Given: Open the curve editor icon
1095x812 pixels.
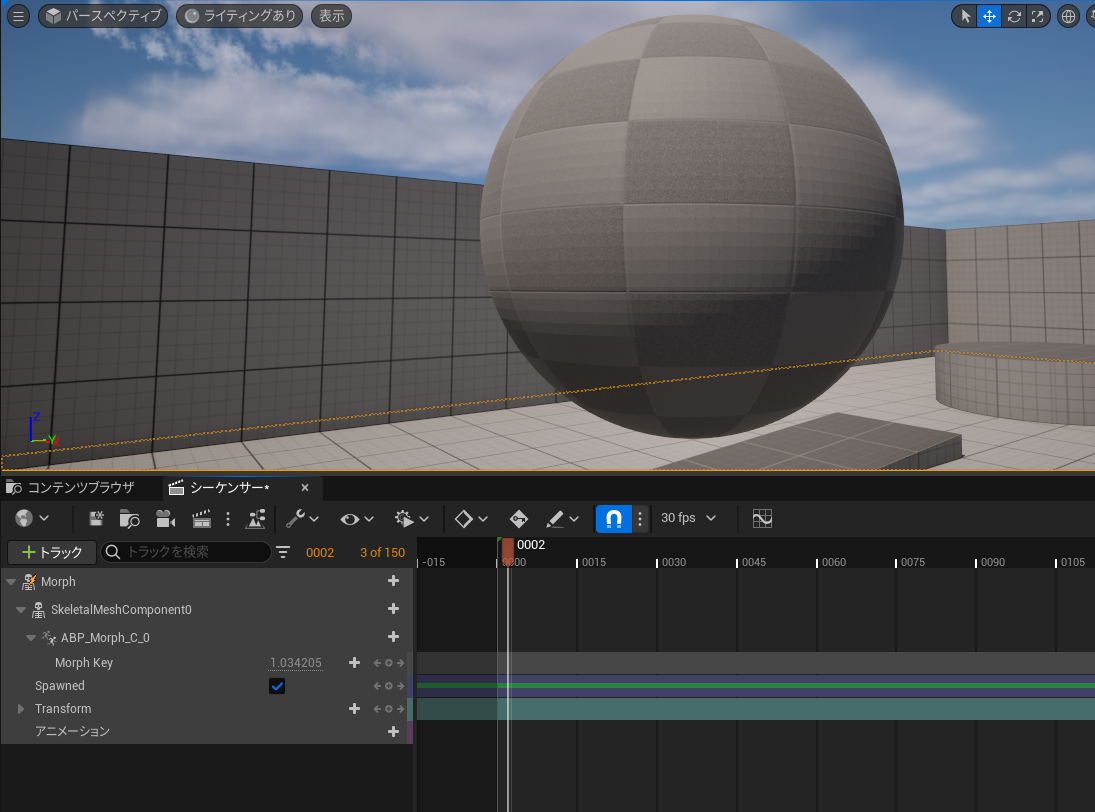Looking at the screenshot, I should [762, 518].
